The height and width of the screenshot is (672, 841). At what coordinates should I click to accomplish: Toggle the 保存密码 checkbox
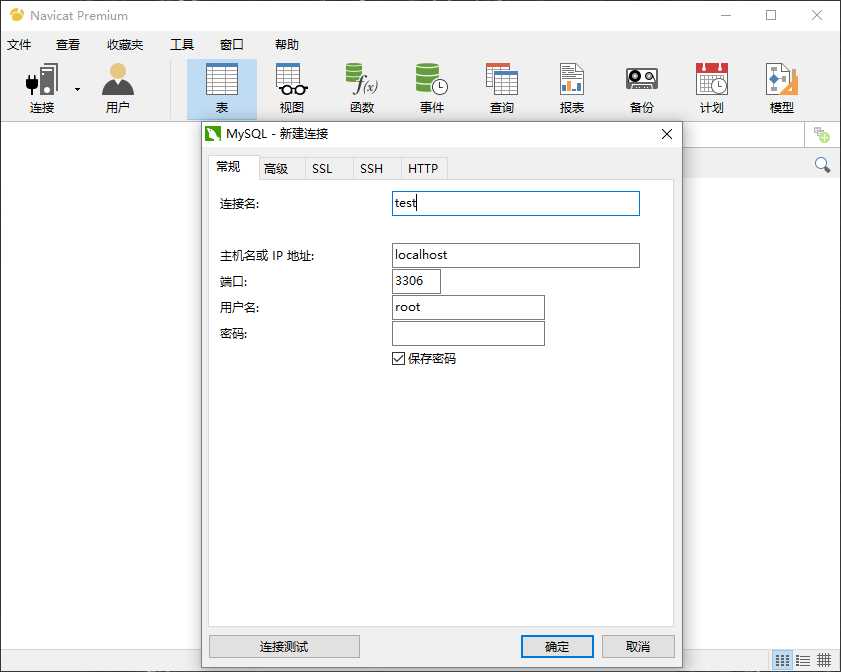pyautogui.click(x=398, y=358)
